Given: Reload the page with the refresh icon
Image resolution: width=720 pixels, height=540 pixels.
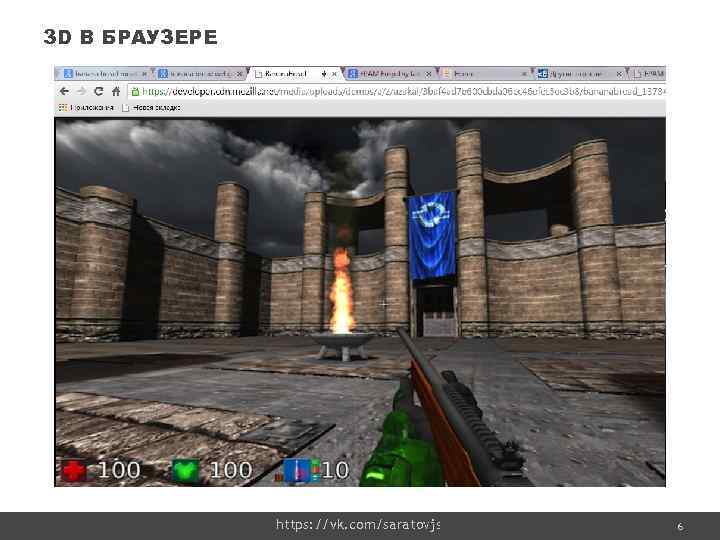Looking at the screenshot, I should pos(98,91).
